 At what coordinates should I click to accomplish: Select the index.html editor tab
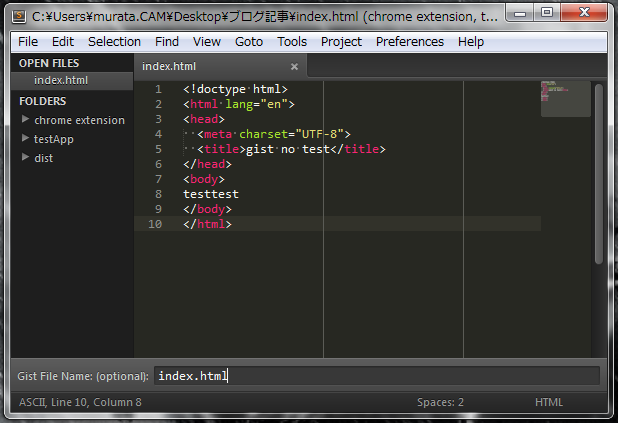pyautogui.click(x=220, y=66)
